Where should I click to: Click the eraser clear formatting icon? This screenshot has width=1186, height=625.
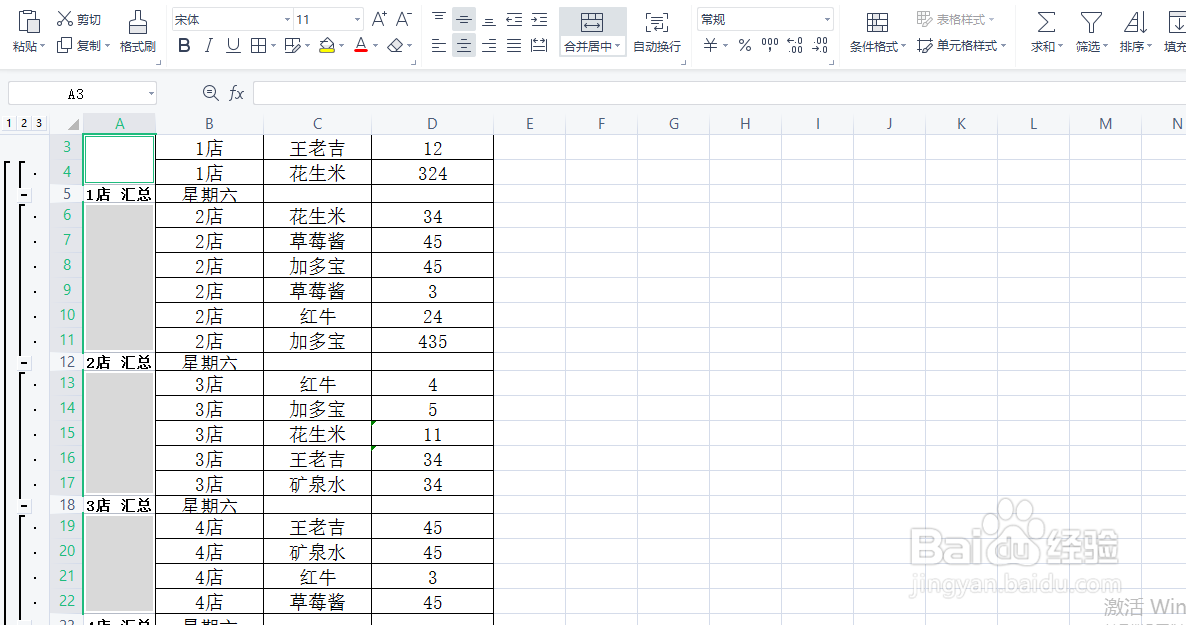pyautogui.click(x=395, y=45)
